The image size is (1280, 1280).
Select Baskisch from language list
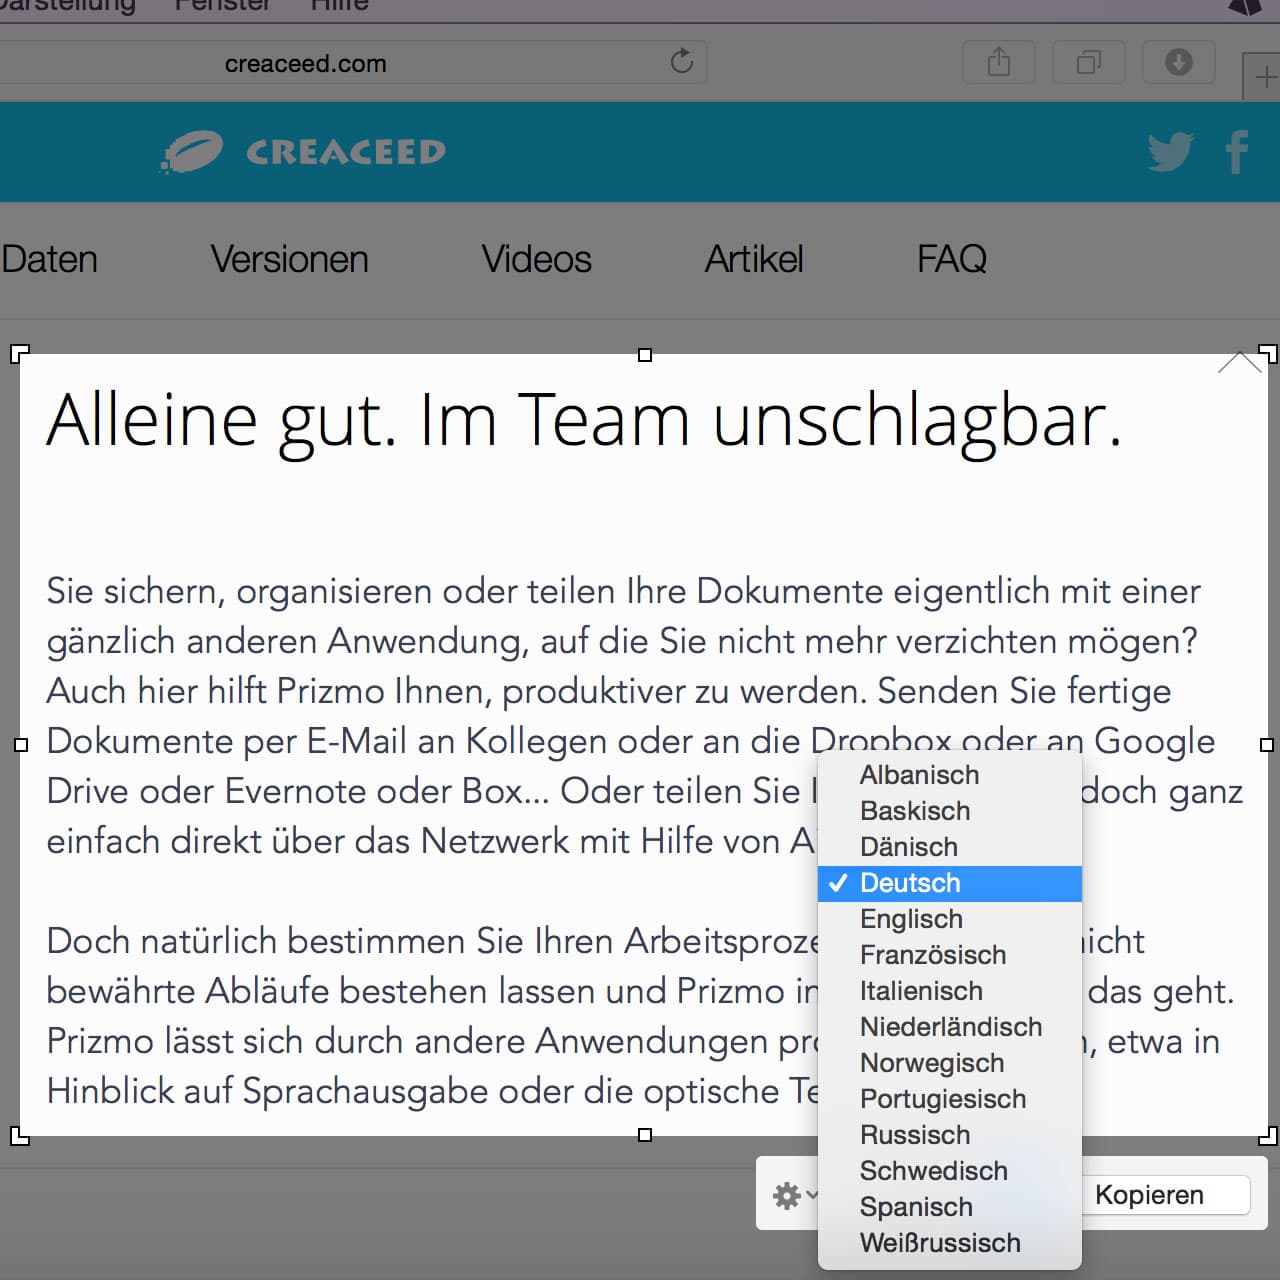[x=950, y=811]
